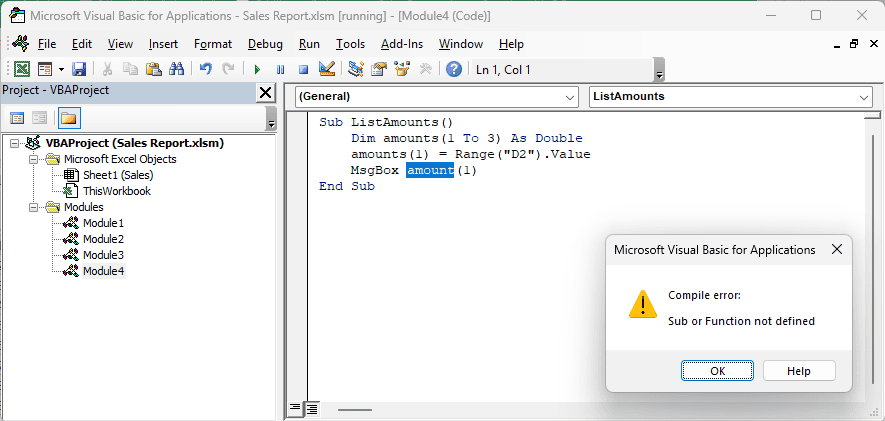
Task: Click the Sub ListAmounts() code line
Action: point(386,122)
